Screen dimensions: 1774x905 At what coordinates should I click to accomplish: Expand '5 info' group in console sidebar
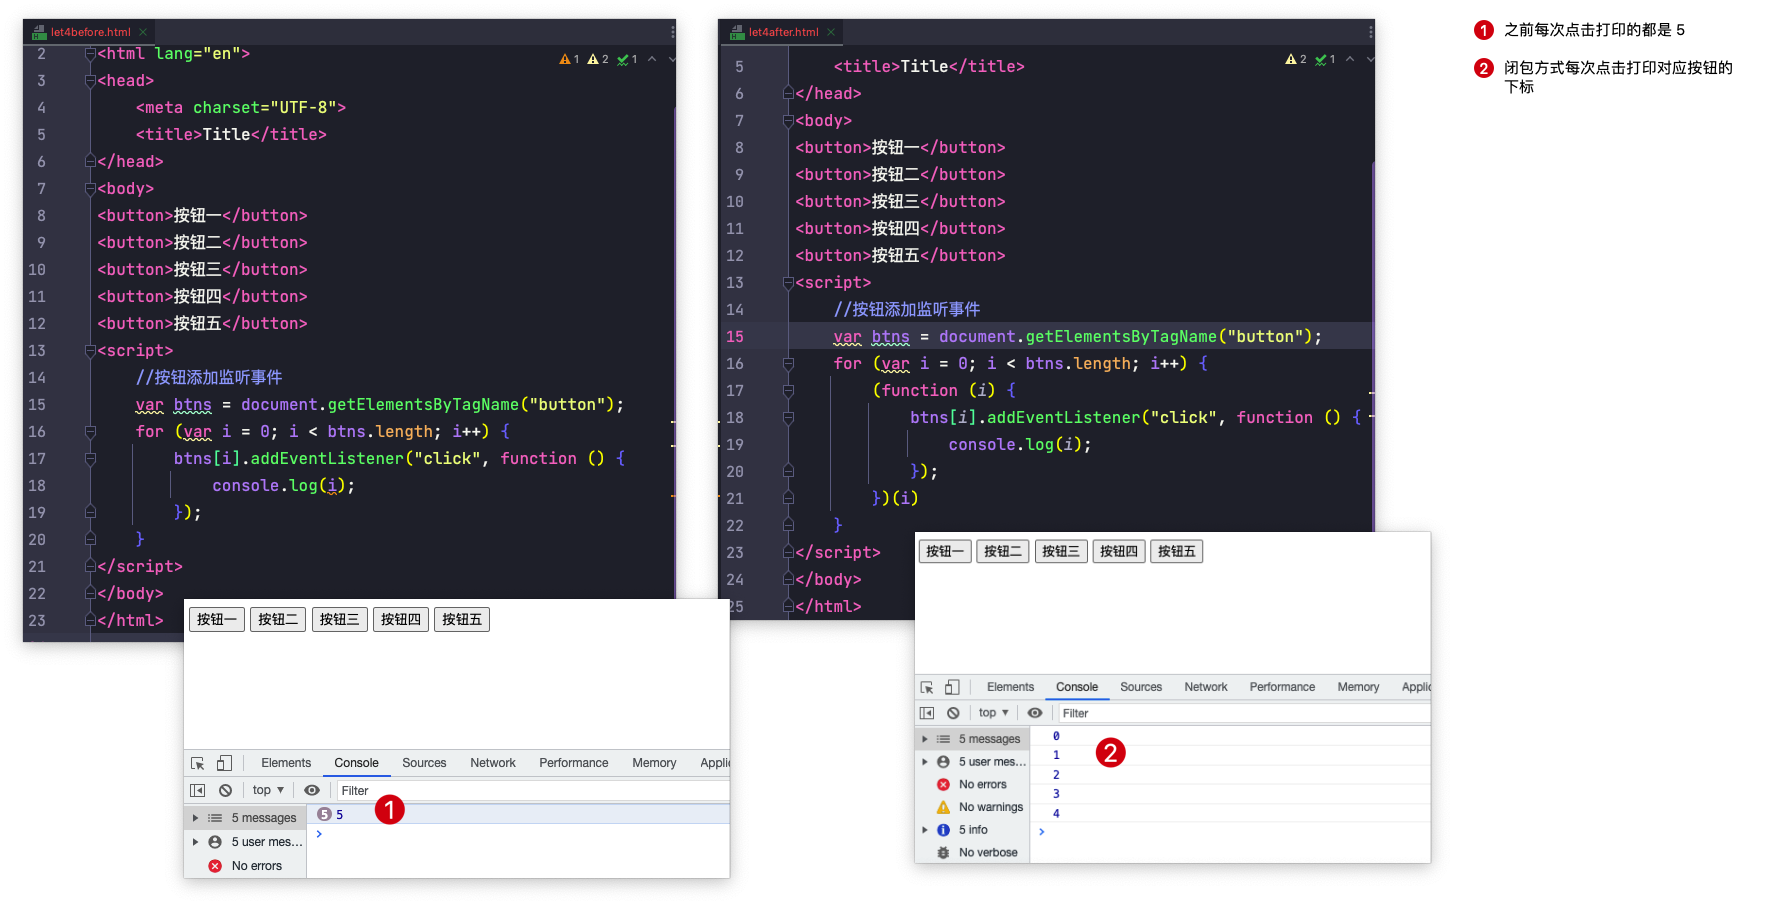tap(925, 830)
